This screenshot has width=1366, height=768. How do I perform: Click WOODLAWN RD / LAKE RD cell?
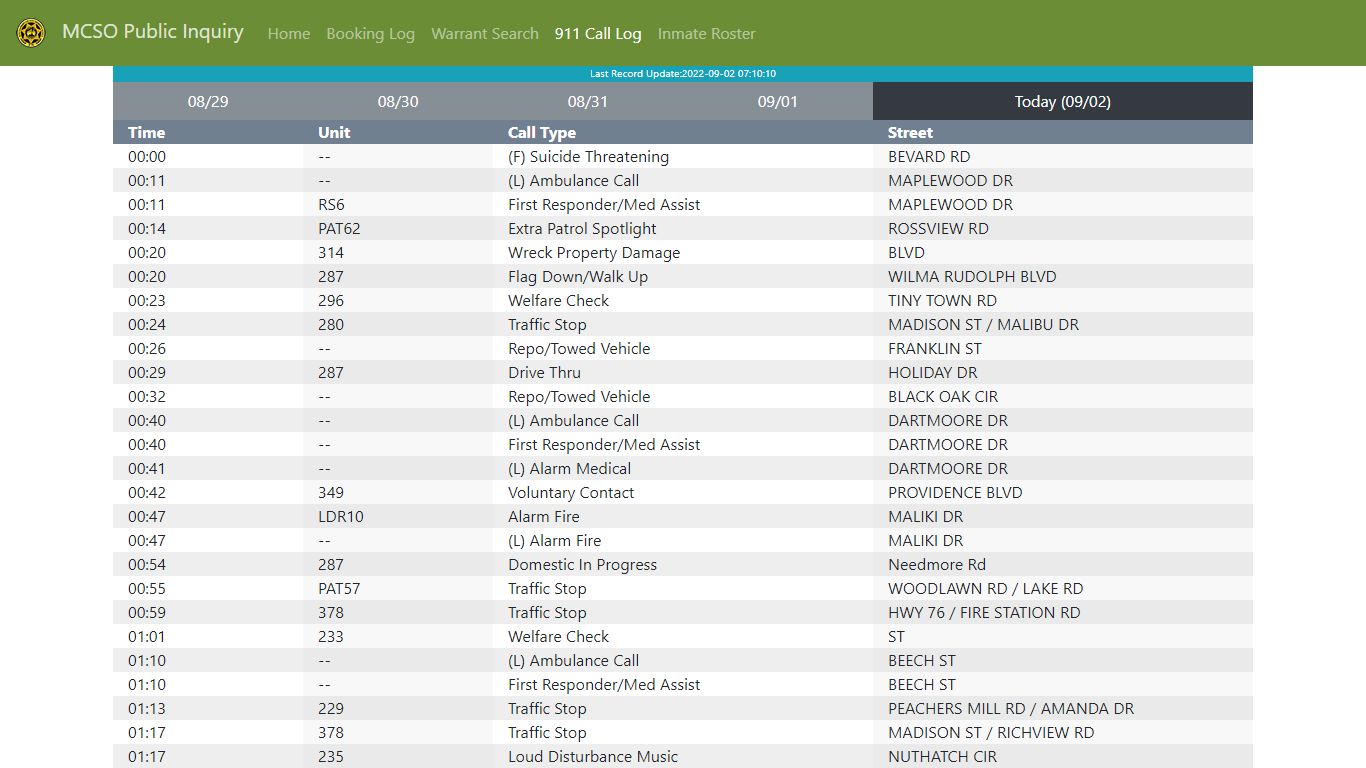tap(1063, 588)
